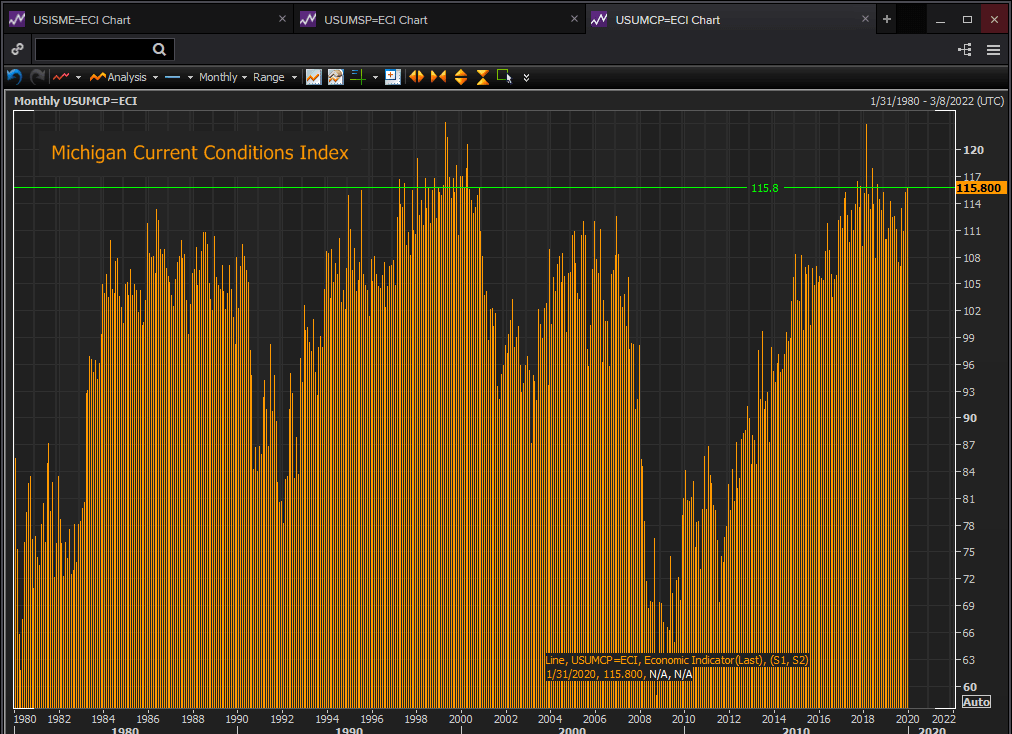
Task: Toggle the first chart display mode icon
Action: tap(314, 77)
